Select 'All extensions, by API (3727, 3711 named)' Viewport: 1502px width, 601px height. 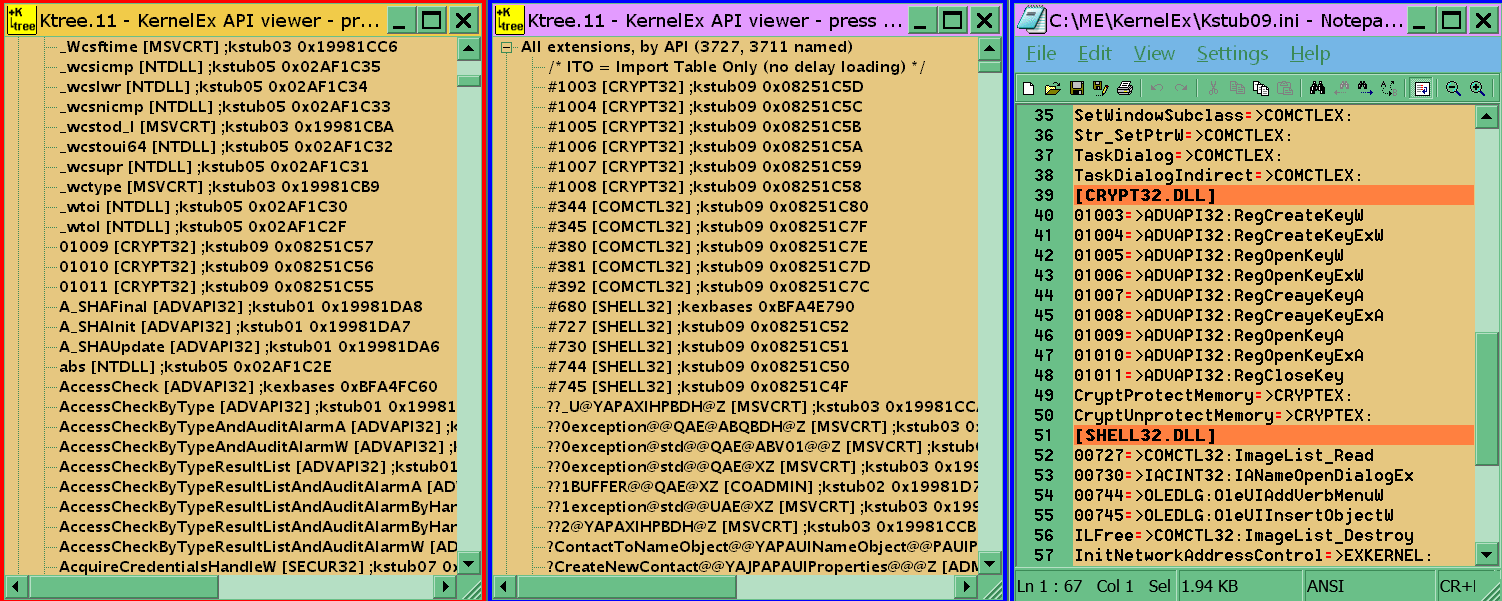point(686,47)
